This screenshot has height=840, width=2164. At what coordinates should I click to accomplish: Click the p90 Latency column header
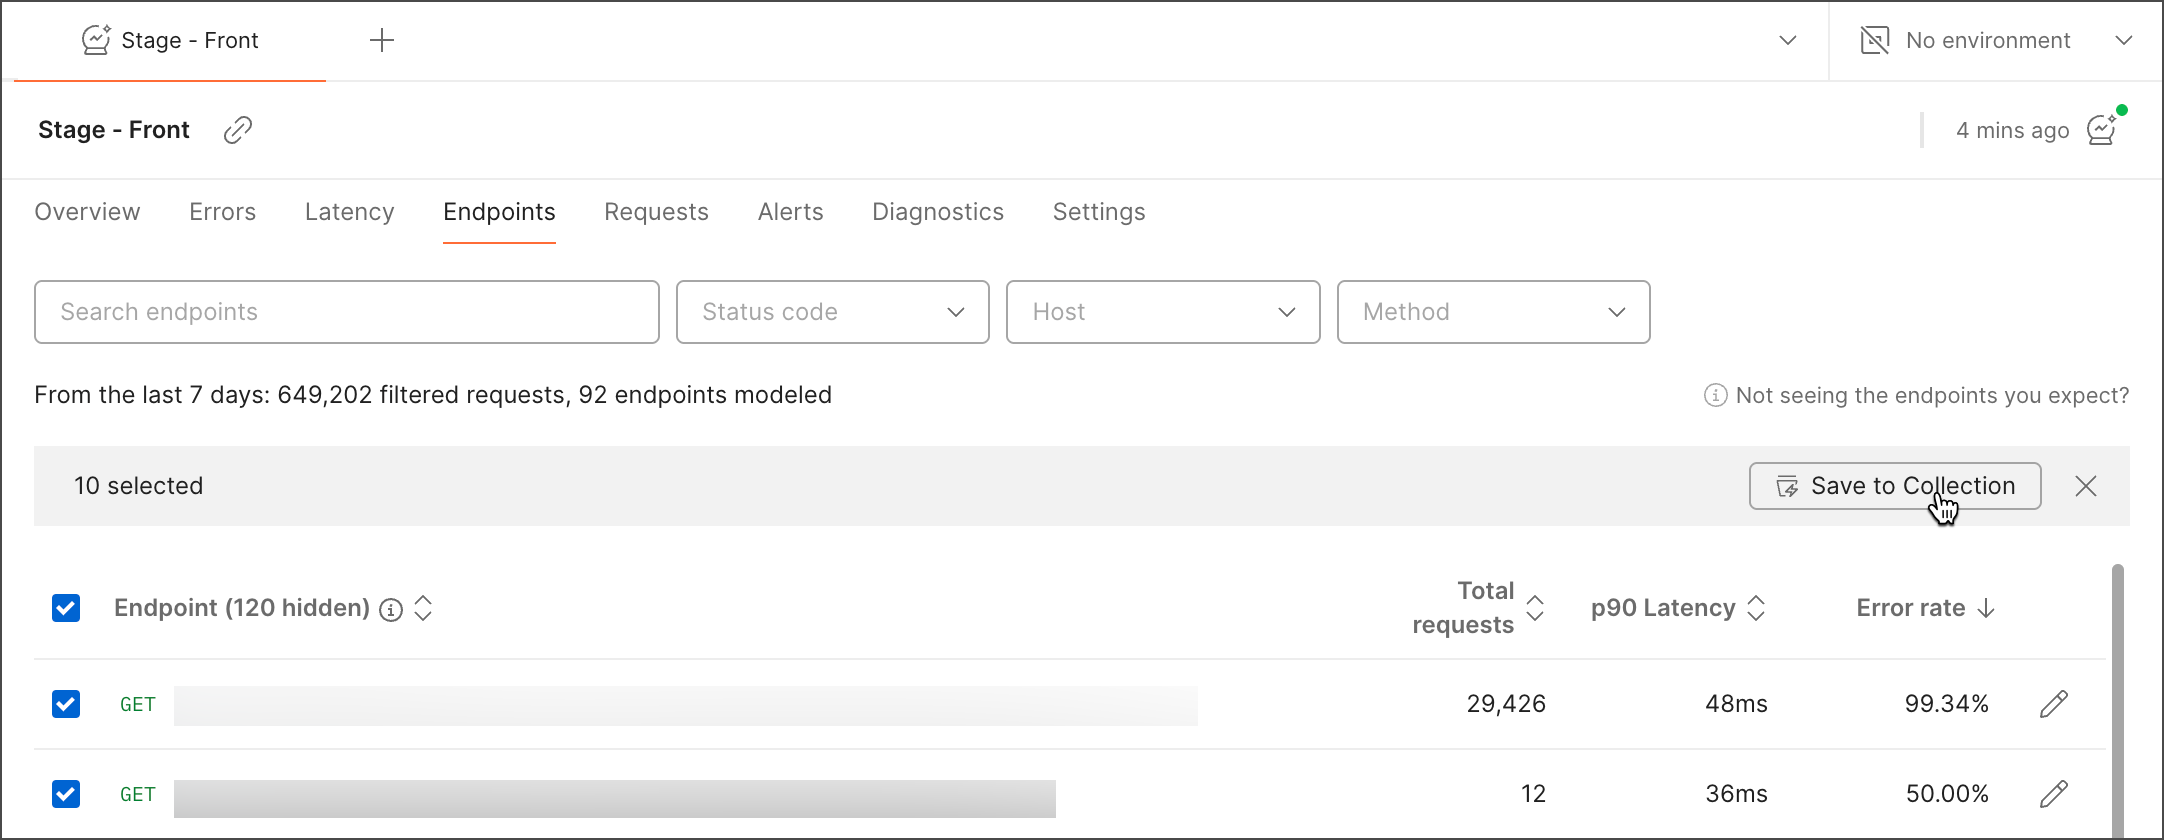[1663, 608]
